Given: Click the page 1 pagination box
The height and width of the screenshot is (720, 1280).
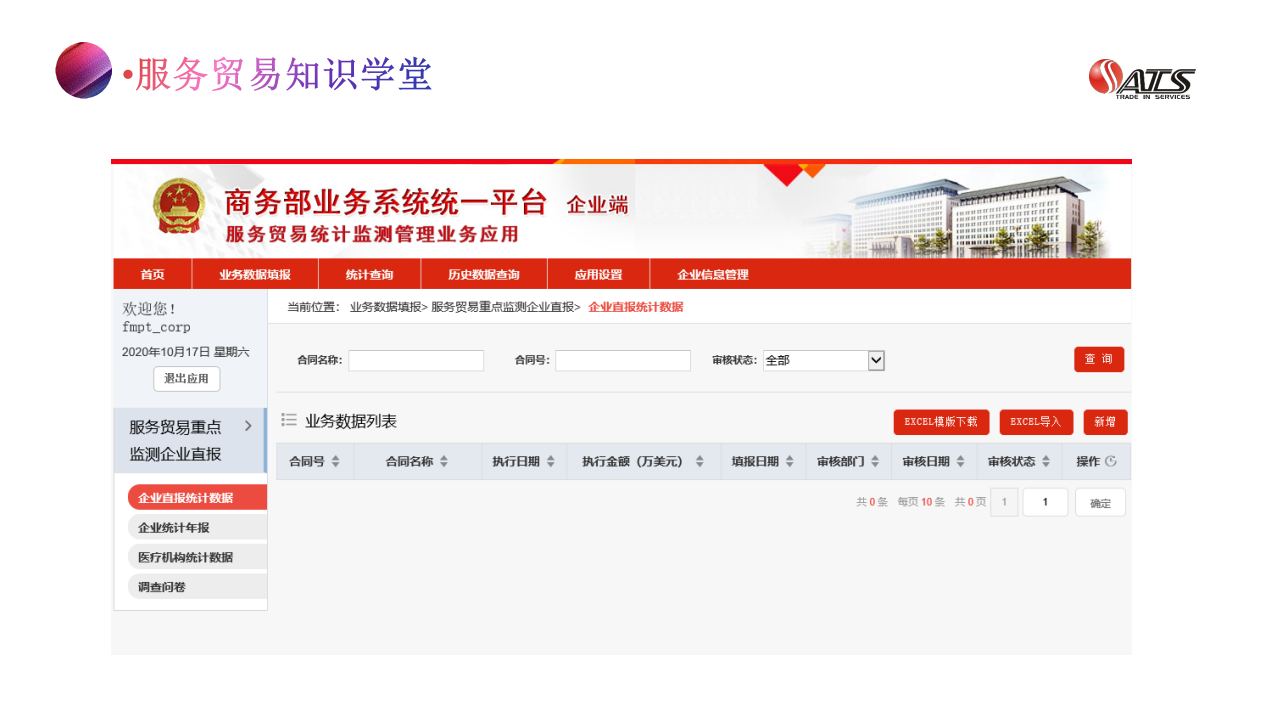Looking at the screenshot, I should pyautogui.click(x=1004, y=502).
